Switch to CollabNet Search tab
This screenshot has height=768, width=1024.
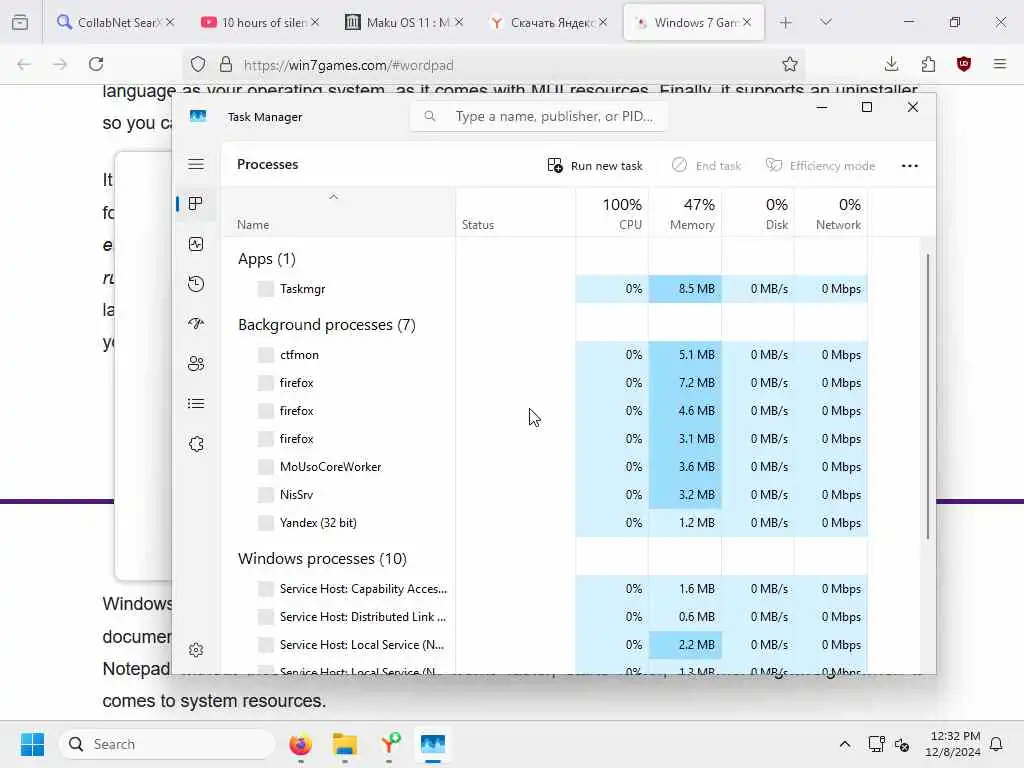click(115, 22)
